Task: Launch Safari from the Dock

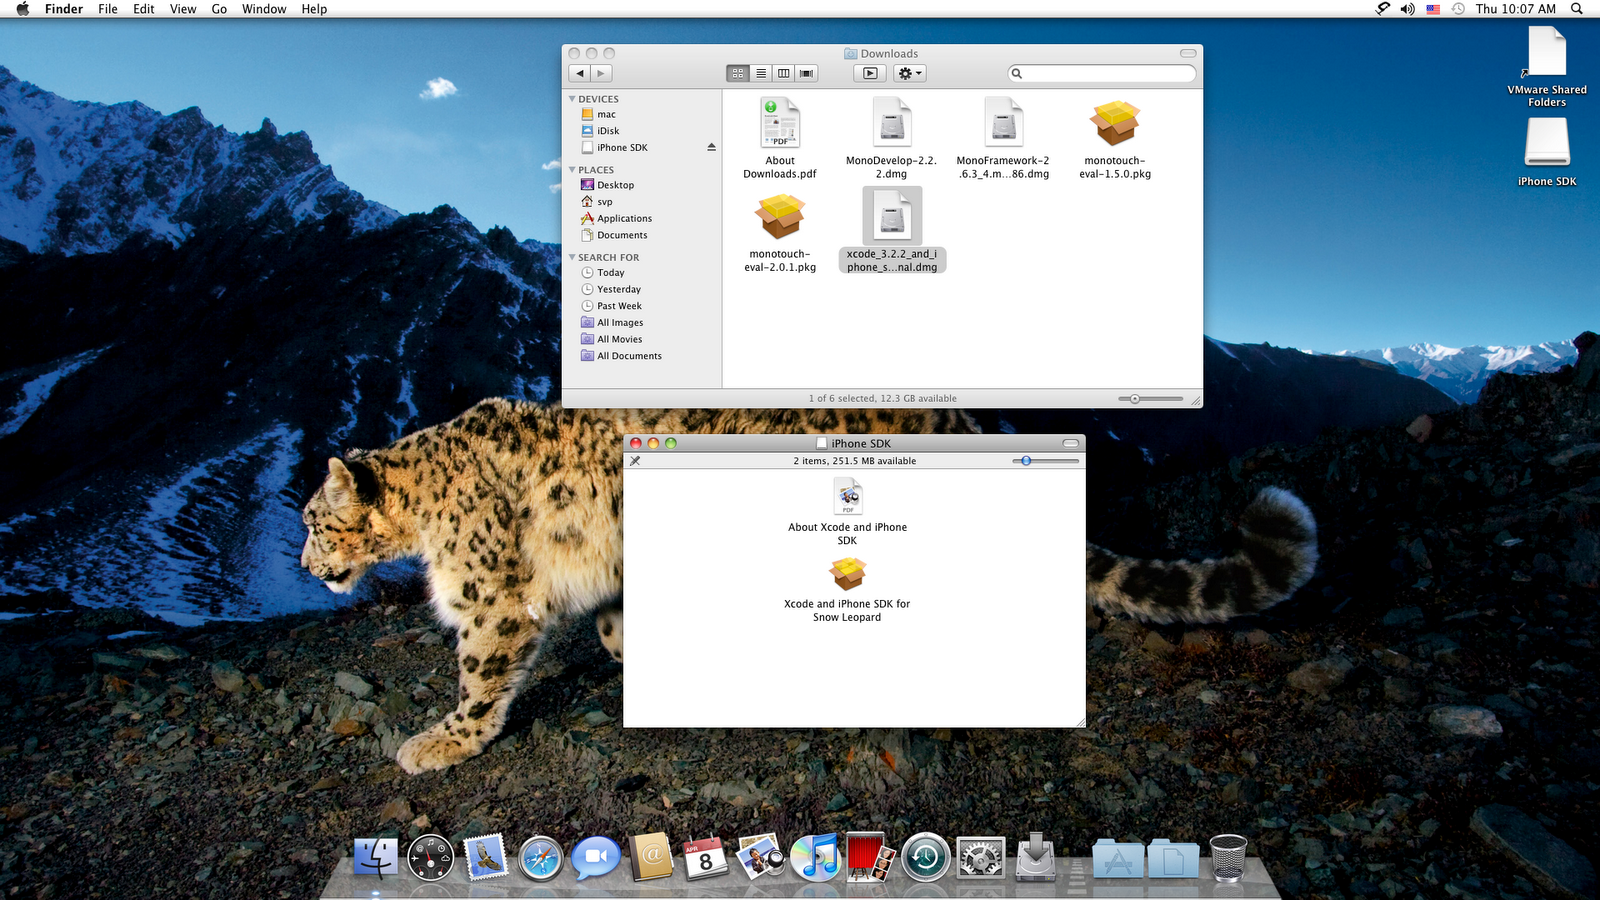Action: tap(541, 858)
